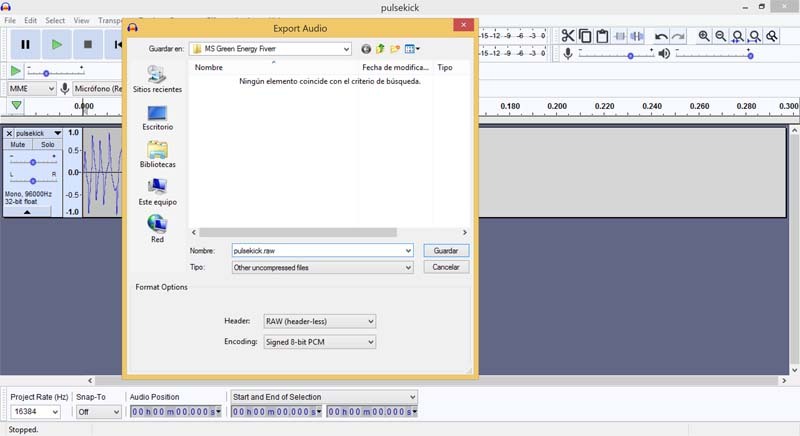Image resolution: width=800 pixels, height=436 pixels.
Task: Open Start and End of Selection dropdown
Action: (x=324, y=397)
